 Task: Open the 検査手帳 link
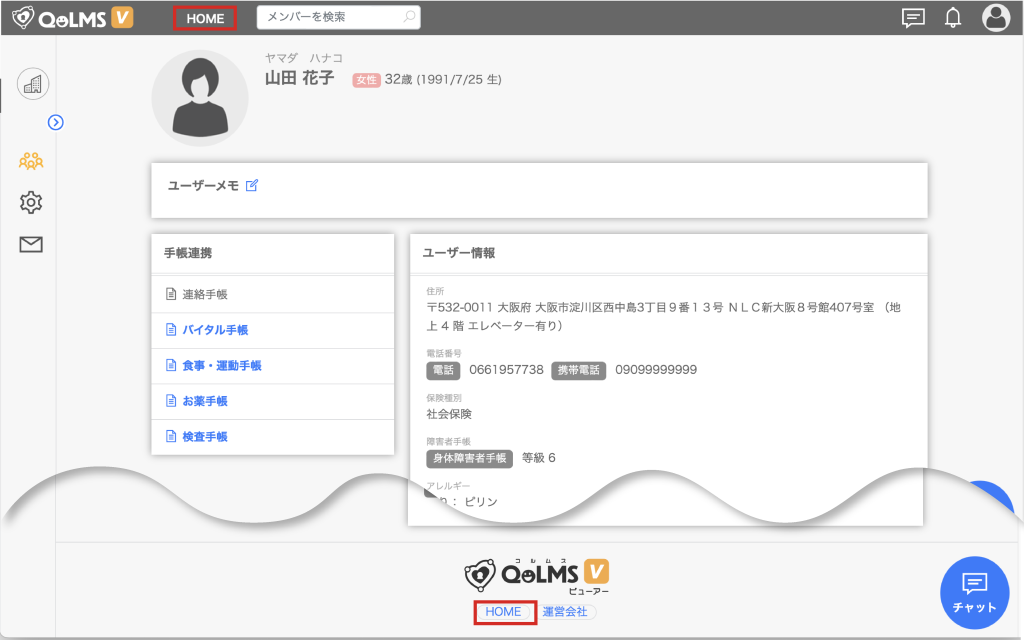(204, 437)
